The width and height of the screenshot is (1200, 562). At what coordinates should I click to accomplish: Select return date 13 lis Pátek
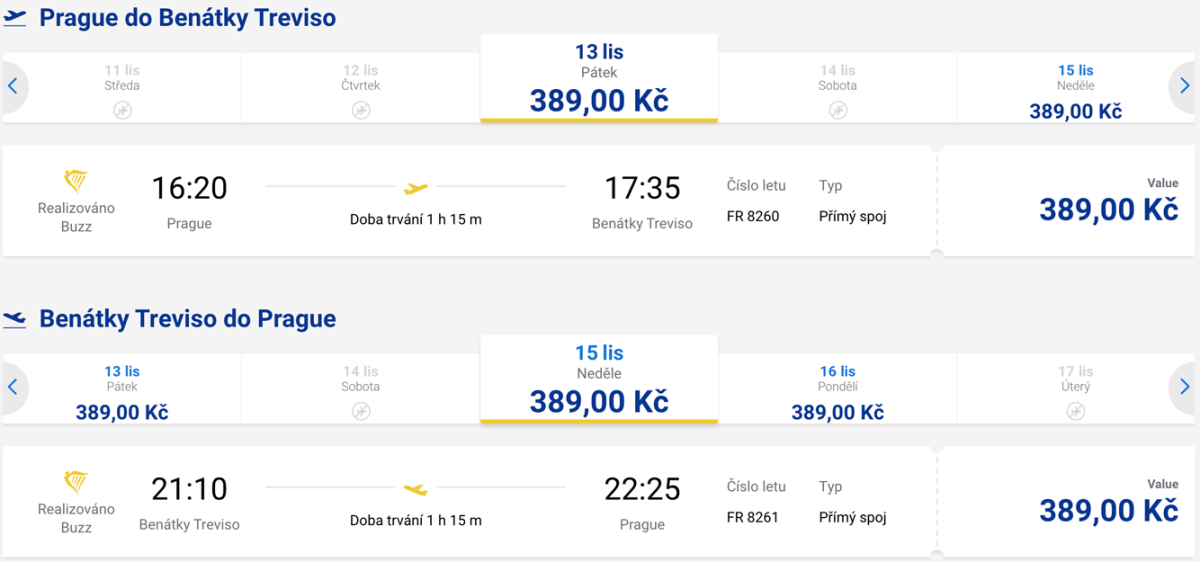point(122,391)
